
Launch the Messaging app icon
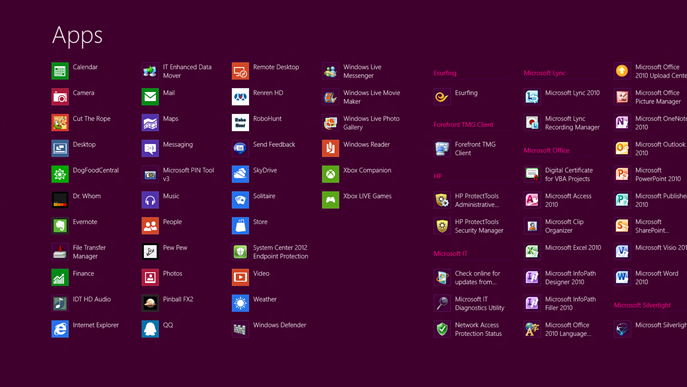150,149
